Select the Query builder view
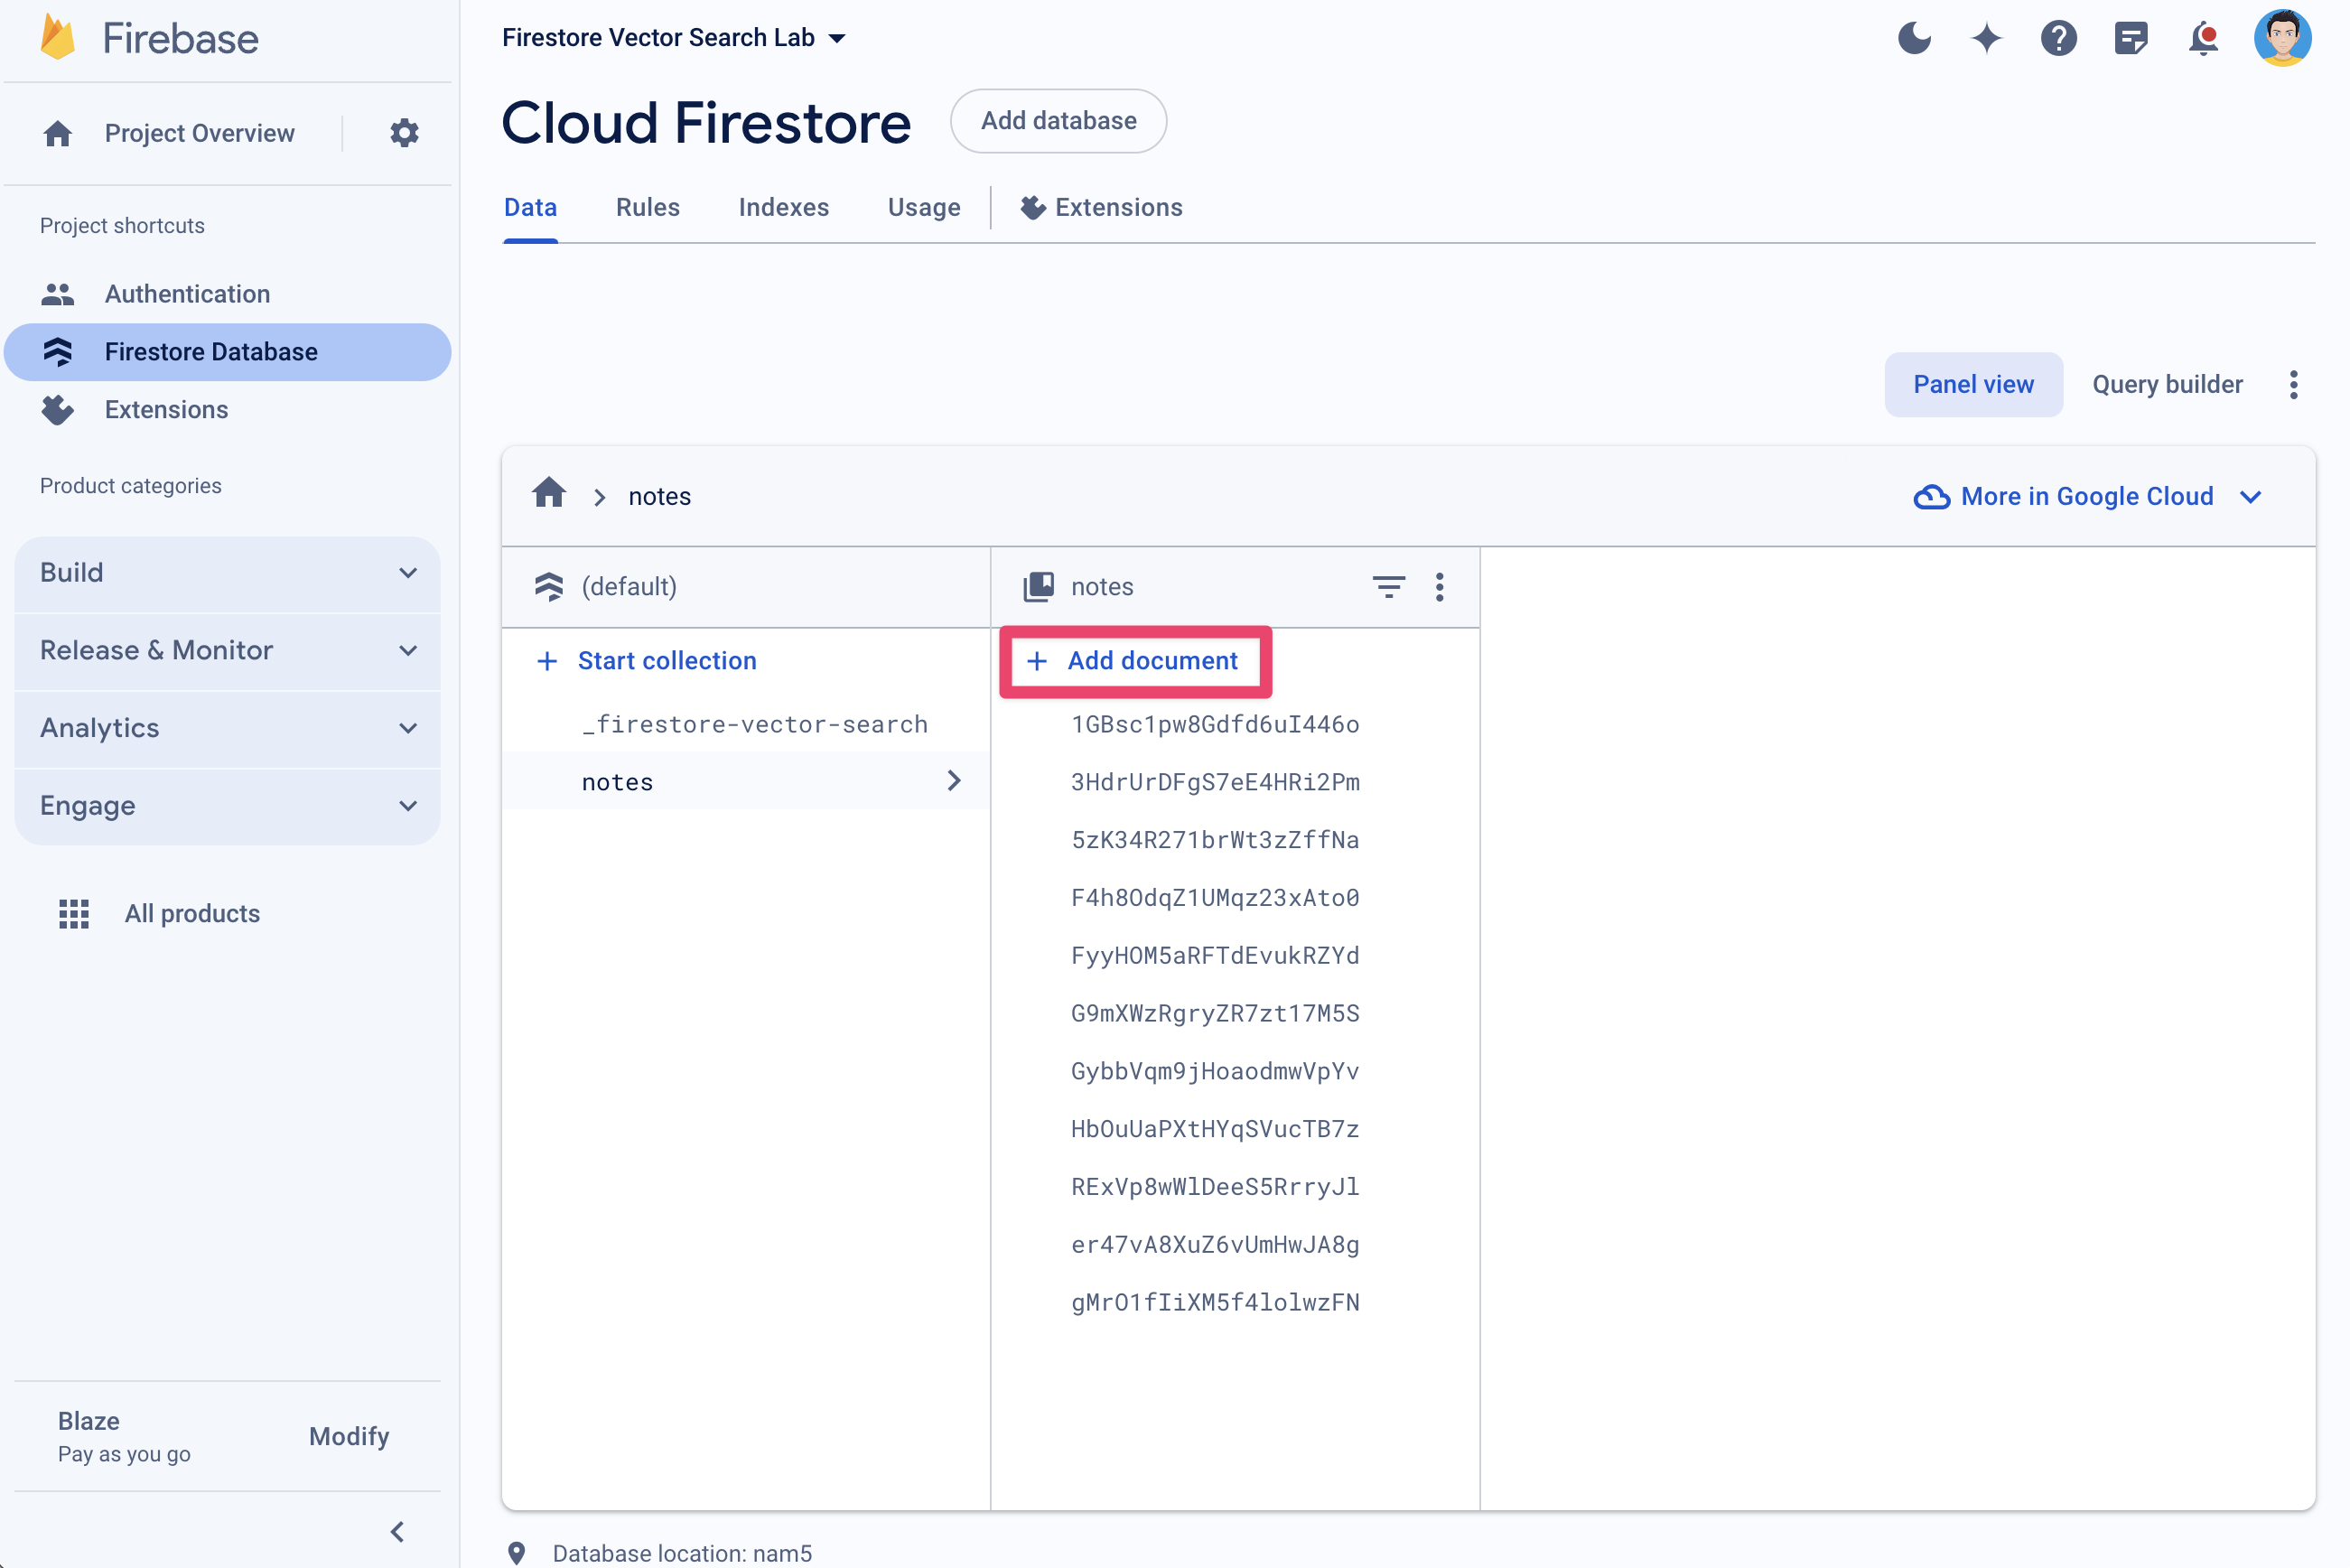 [x=2165, y=383]
